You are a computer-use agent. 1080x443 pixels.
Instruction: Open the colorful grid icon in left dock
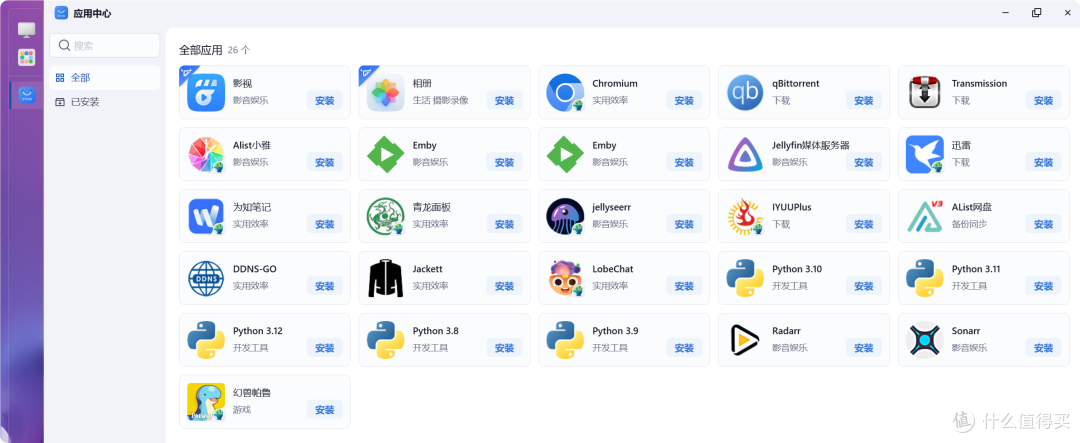[x=27, y=58]
